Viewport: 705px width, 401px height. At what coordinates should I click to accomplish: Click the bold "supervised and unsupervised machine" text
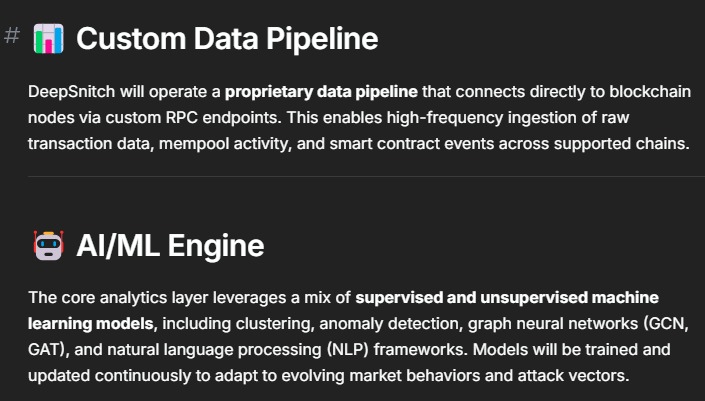pos(507,298)
